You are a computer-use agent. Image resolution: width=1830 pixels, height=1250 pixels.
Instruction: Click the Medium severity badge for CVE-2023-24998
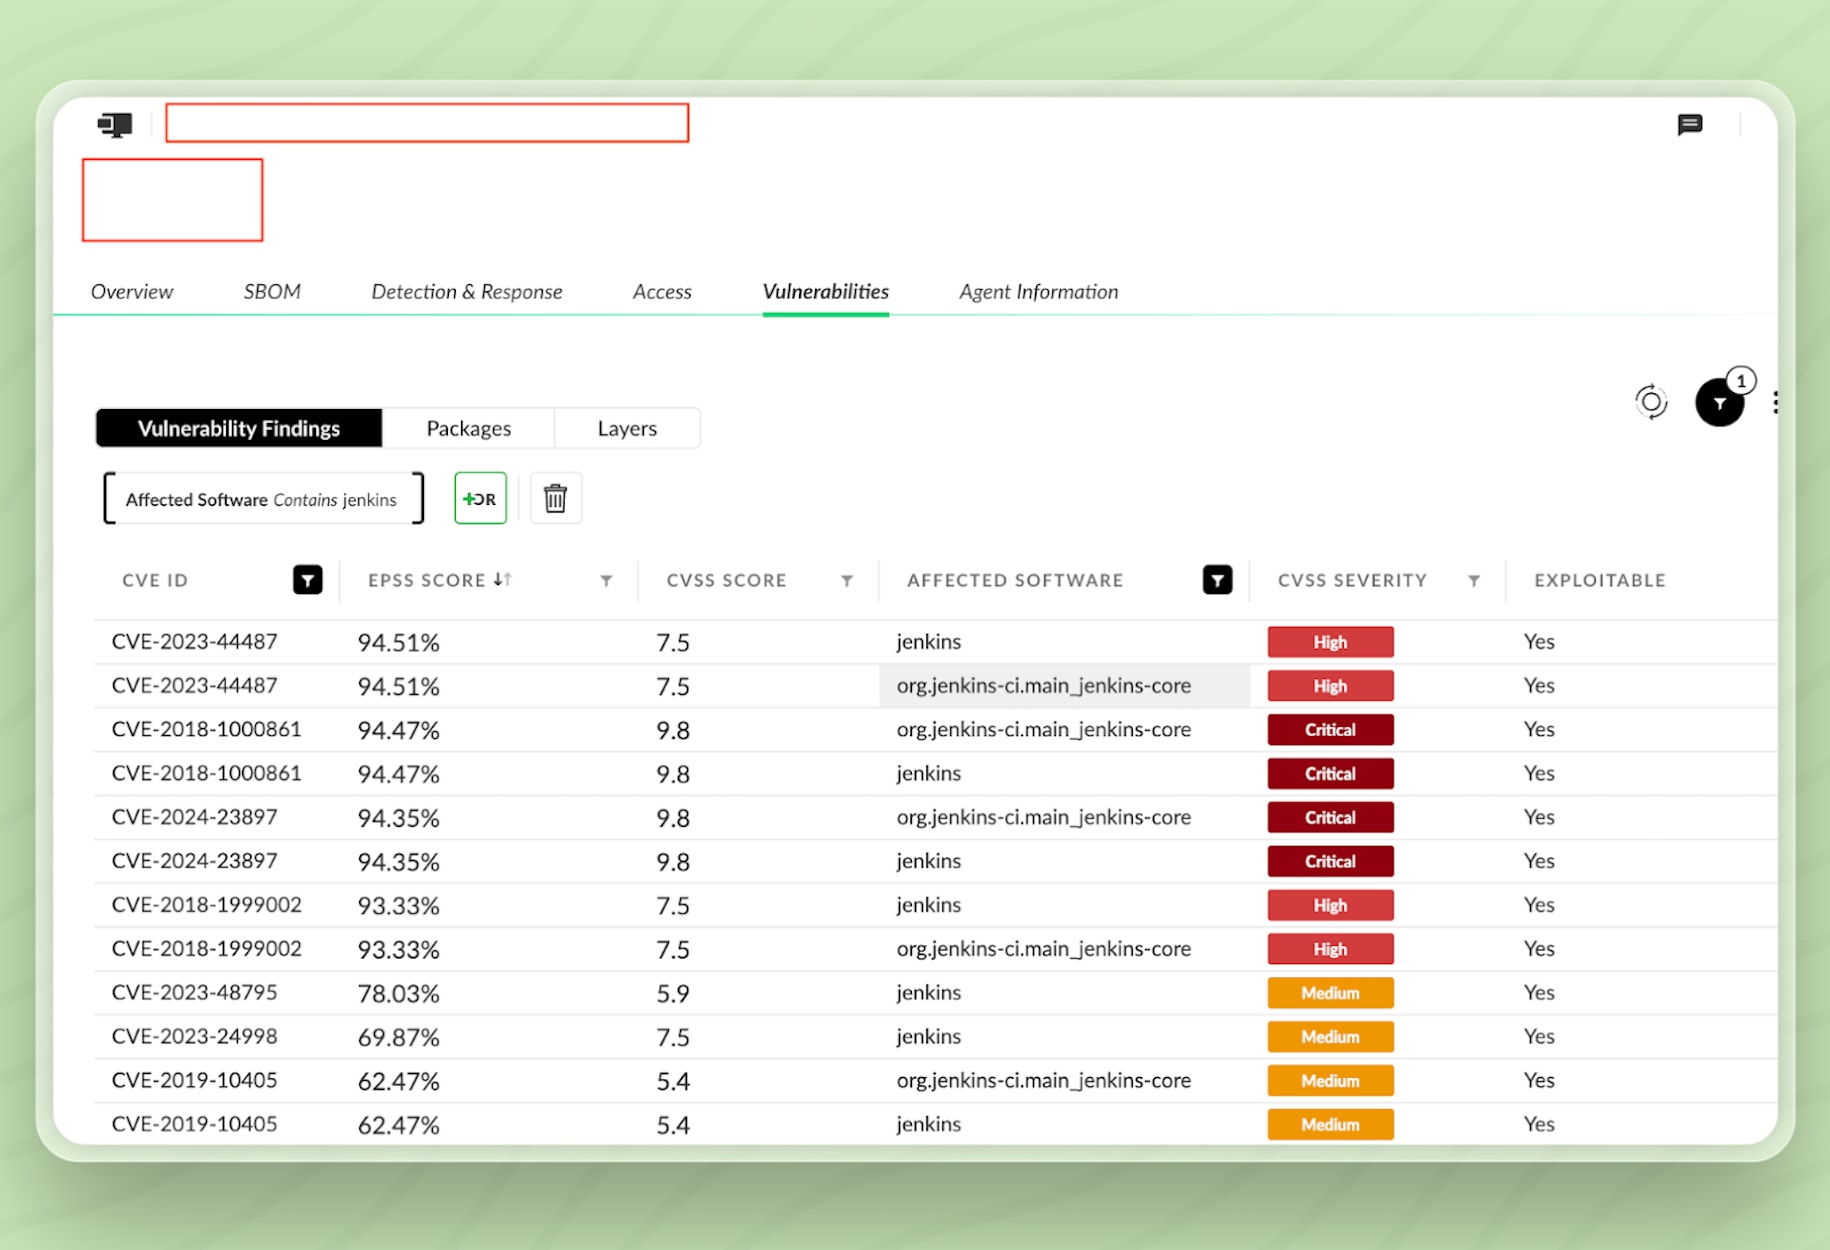click(1330, 1037)
